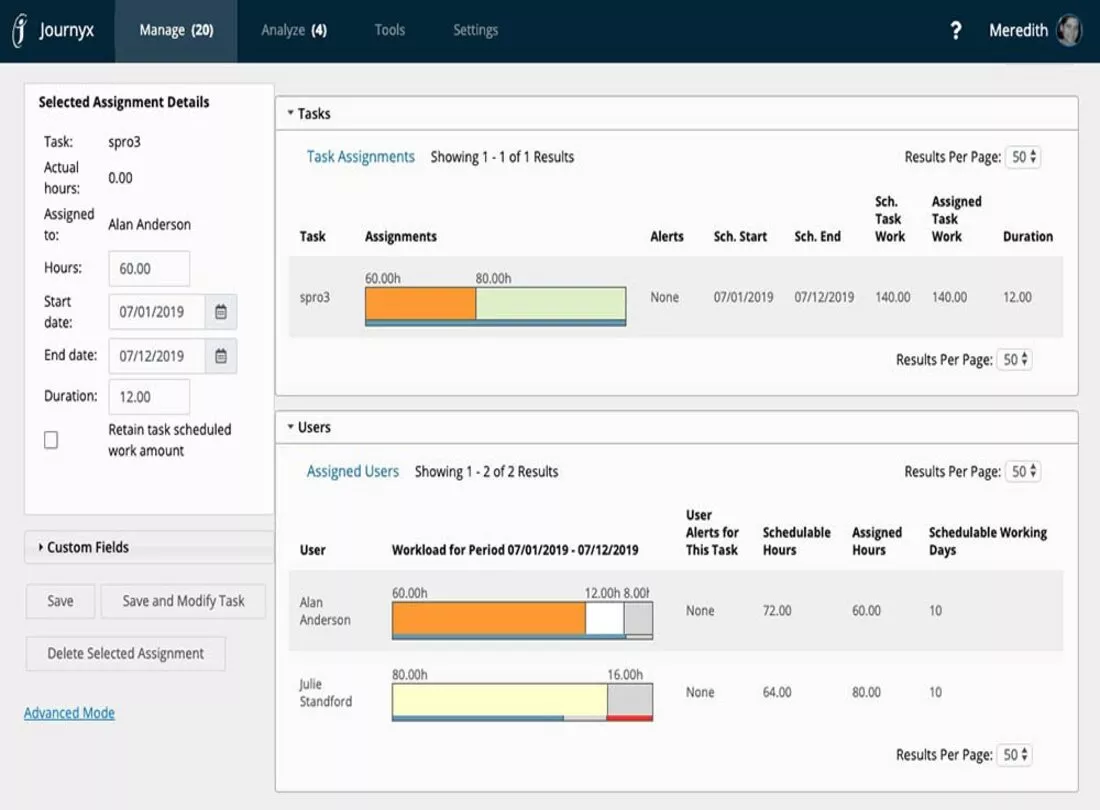1100x810 pixels.
Task: Open the Manage menu tab
Action: [176, 30]
